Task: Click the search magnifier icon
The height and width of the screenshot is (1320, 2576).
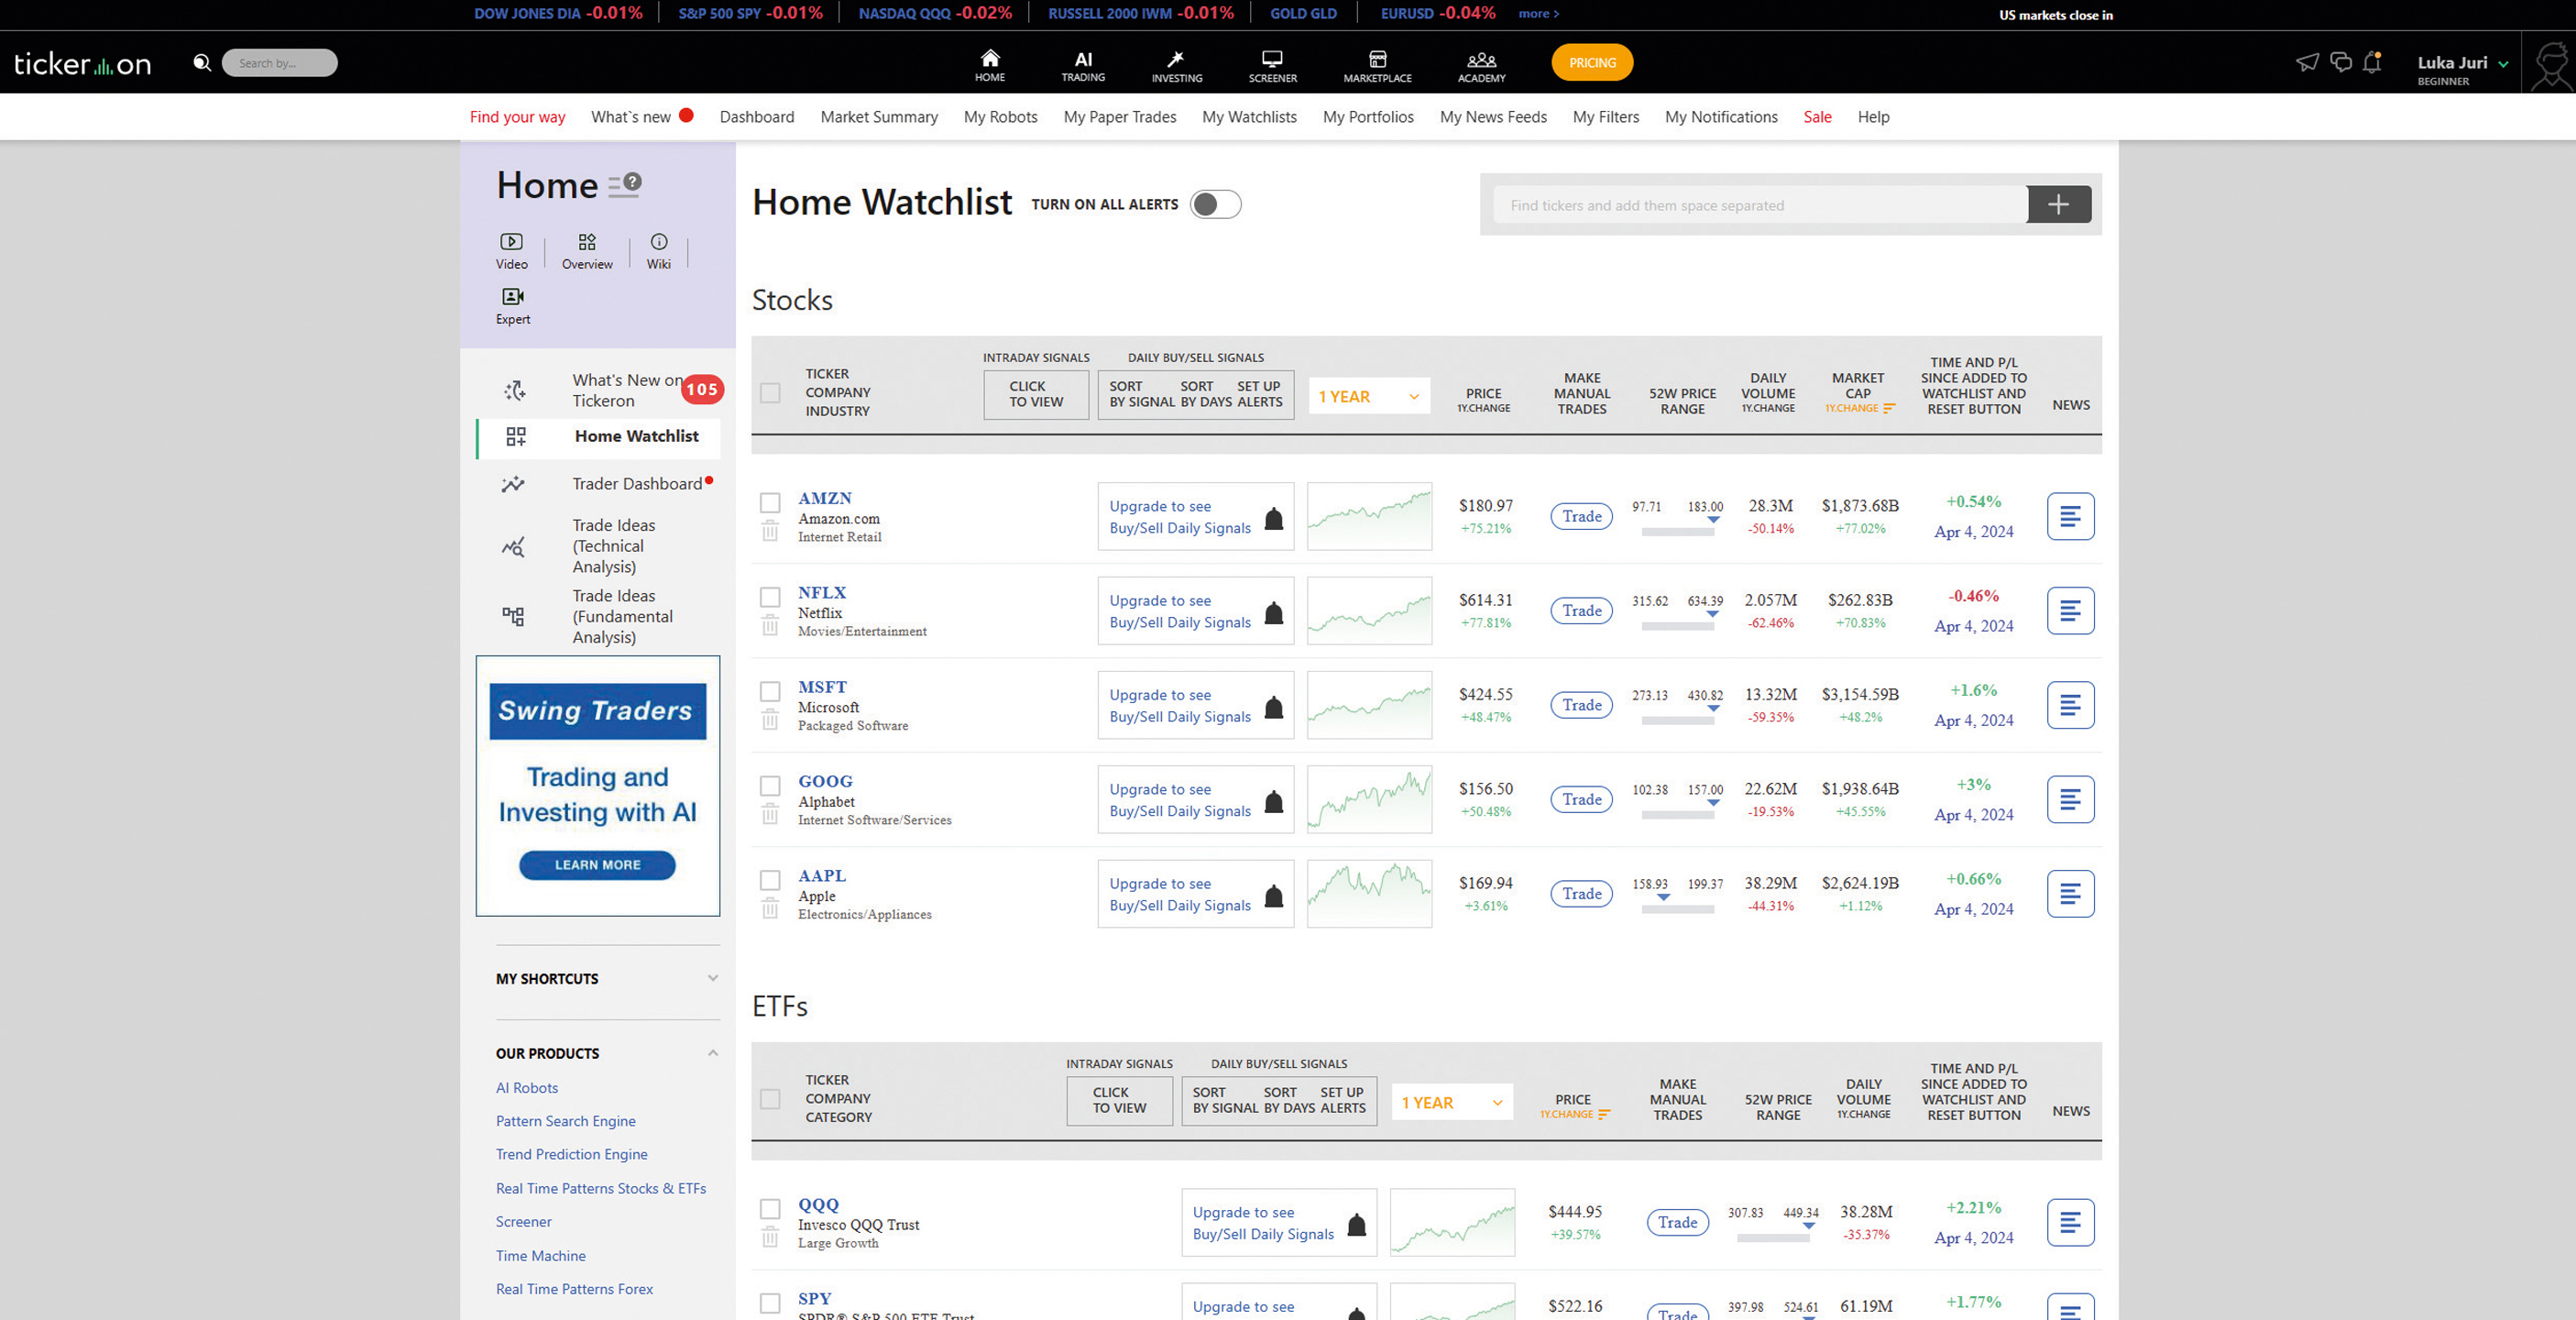Action: point(202,63)
